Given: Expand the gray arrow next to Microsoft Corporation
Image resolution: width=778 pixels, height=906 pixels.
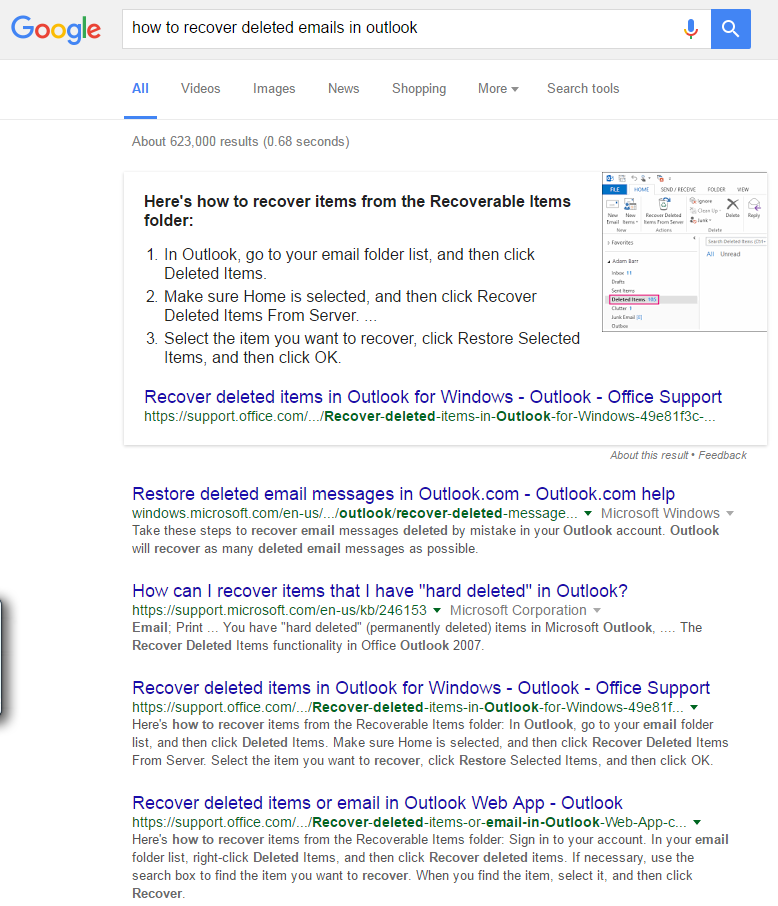Looking at the screenshot, I should pyautogui.click(x=597, y=610).
